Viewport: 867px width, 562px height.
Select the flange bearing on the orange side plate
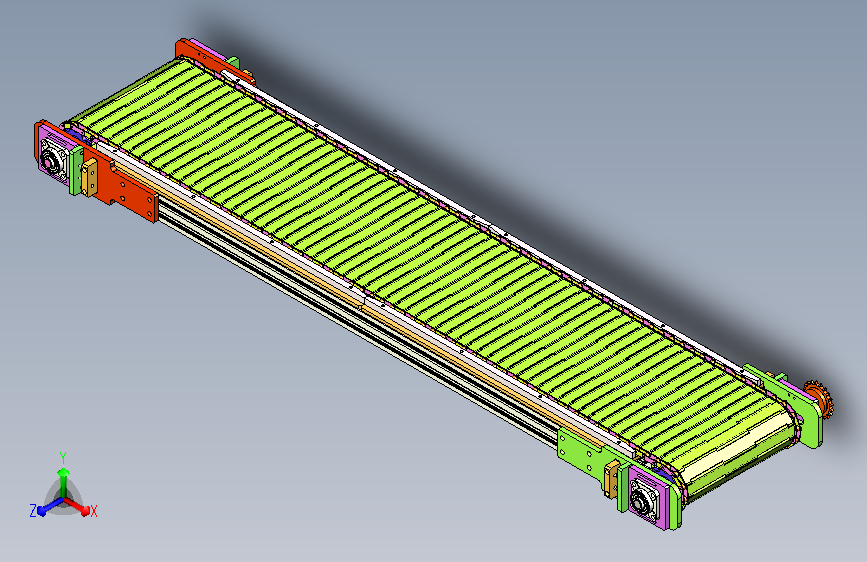click(x=52, y=160)
